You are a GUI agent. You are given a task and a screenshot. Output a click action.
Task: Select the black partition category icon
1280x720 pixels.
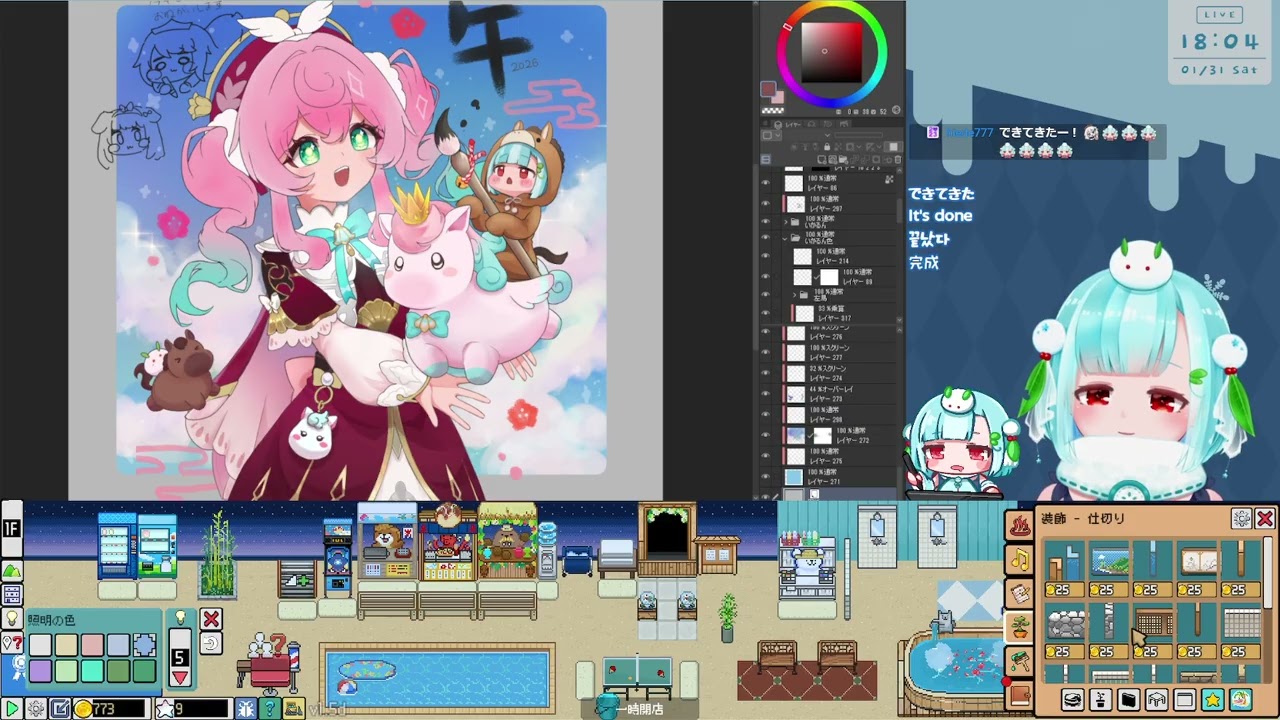point(1129,700)
